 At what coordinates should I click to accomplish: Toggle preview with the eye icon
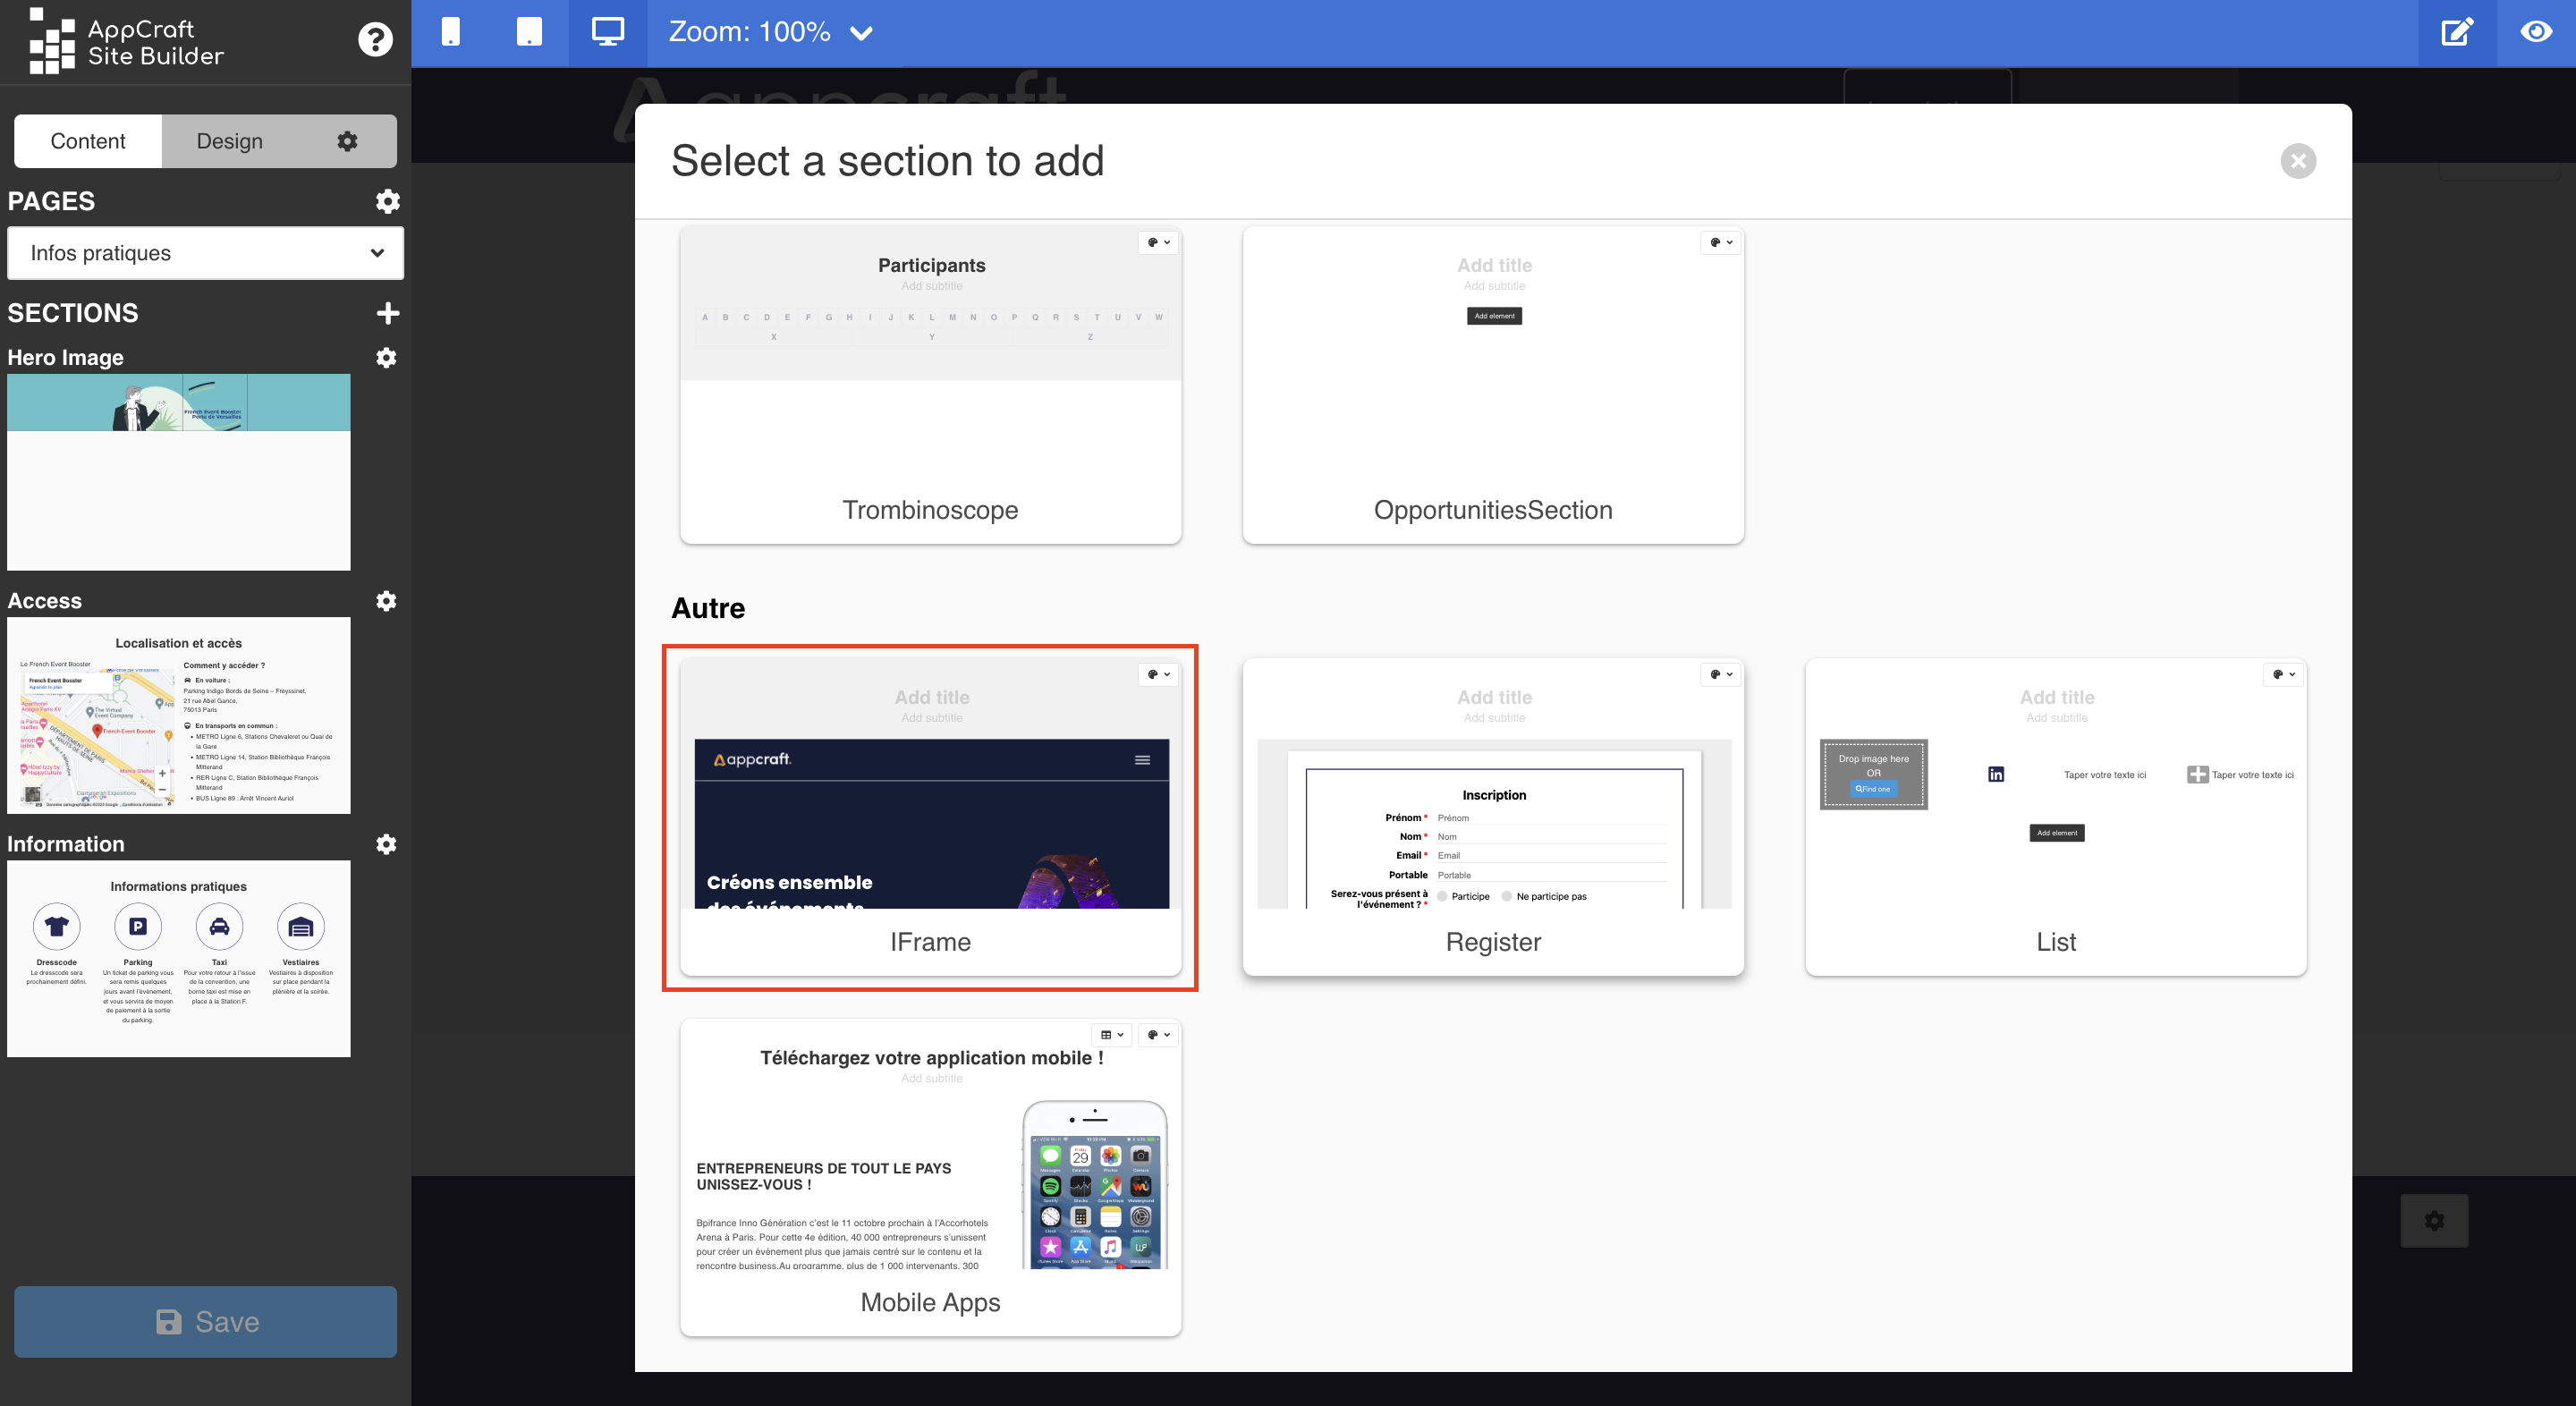(x=2535, y=32)
